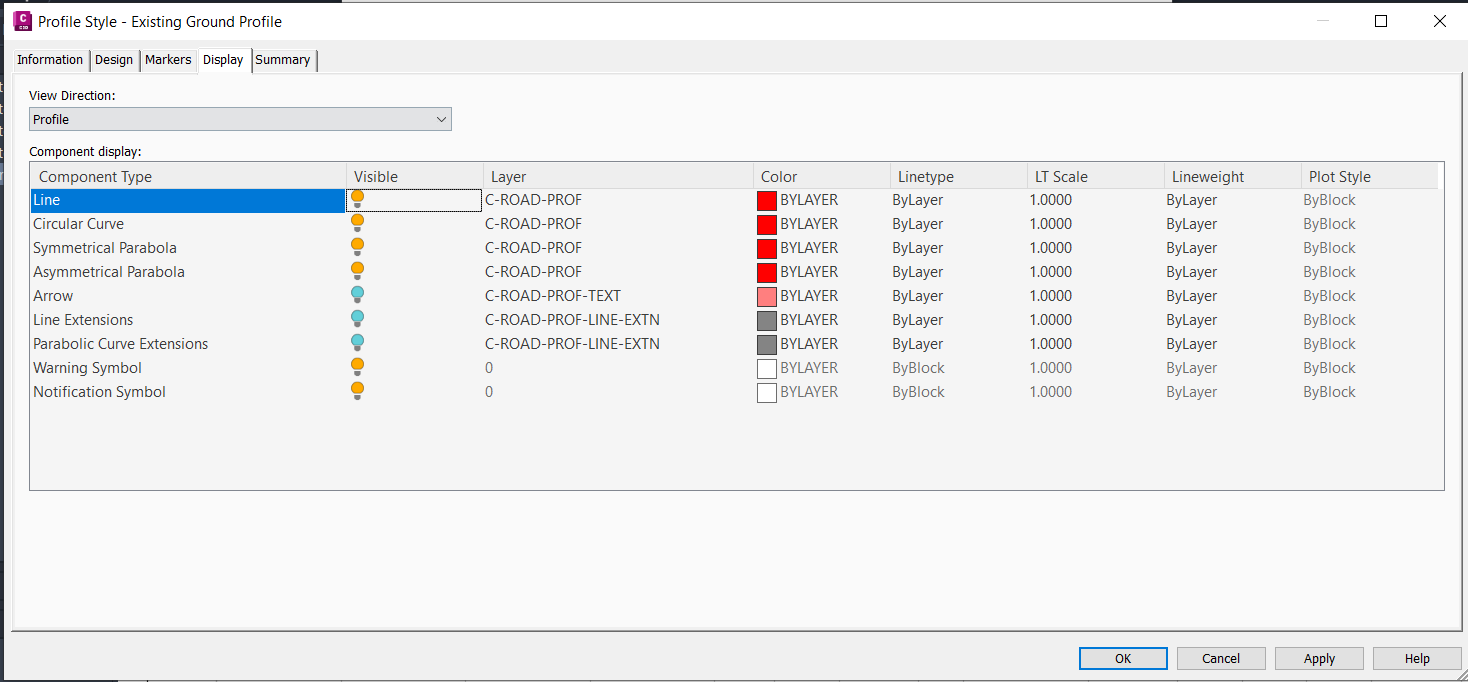Hide the Arrow component using its lightbulb
Image resolution: width=1468 pixels, height=682 pixels.
coord(357,295)
